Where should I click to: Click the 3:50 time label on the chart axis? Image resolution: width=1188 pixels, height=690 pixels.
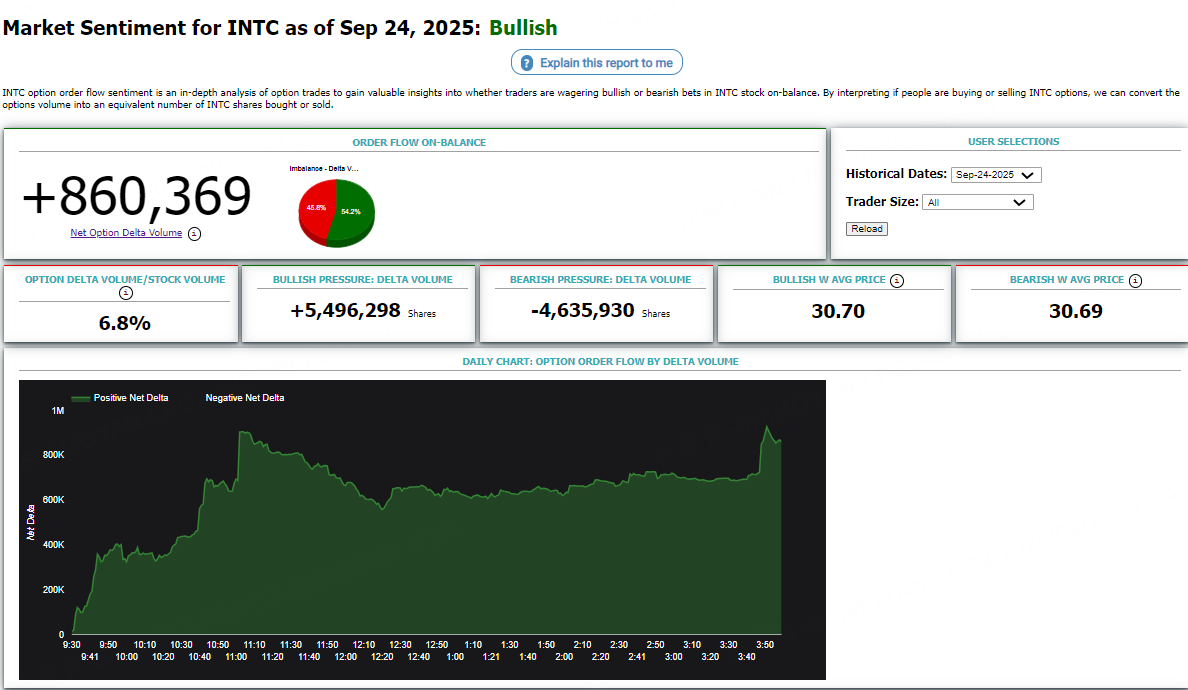click(x=765, y=645)
